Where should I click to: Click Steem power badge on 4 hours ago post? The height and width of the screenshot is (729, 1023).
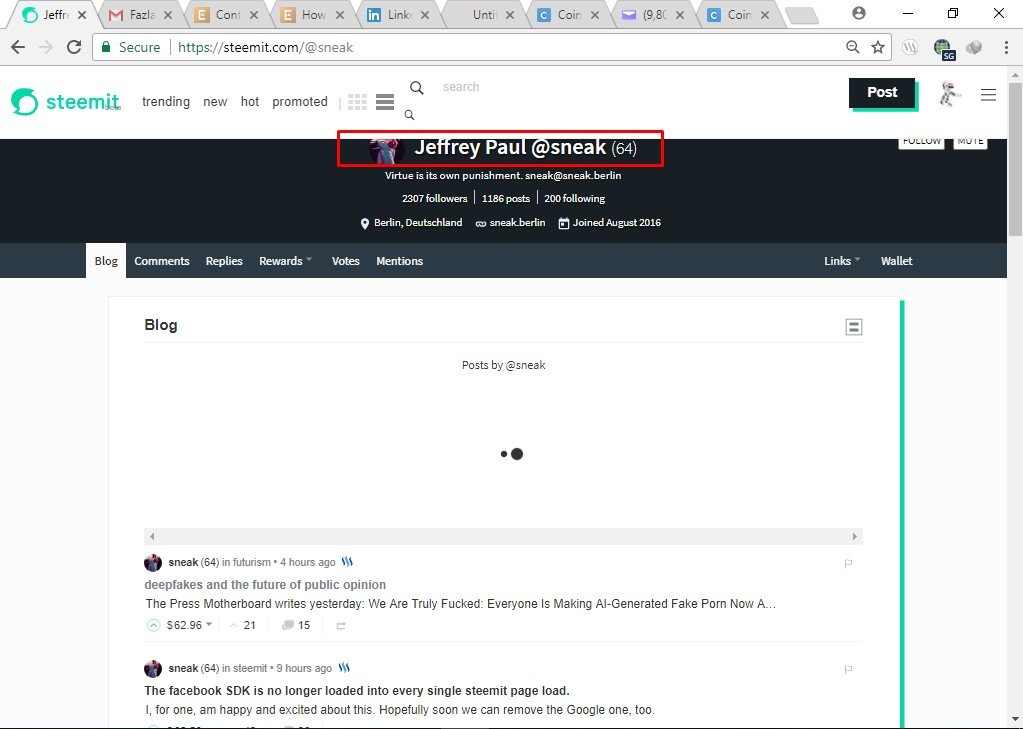coord(346,562)
